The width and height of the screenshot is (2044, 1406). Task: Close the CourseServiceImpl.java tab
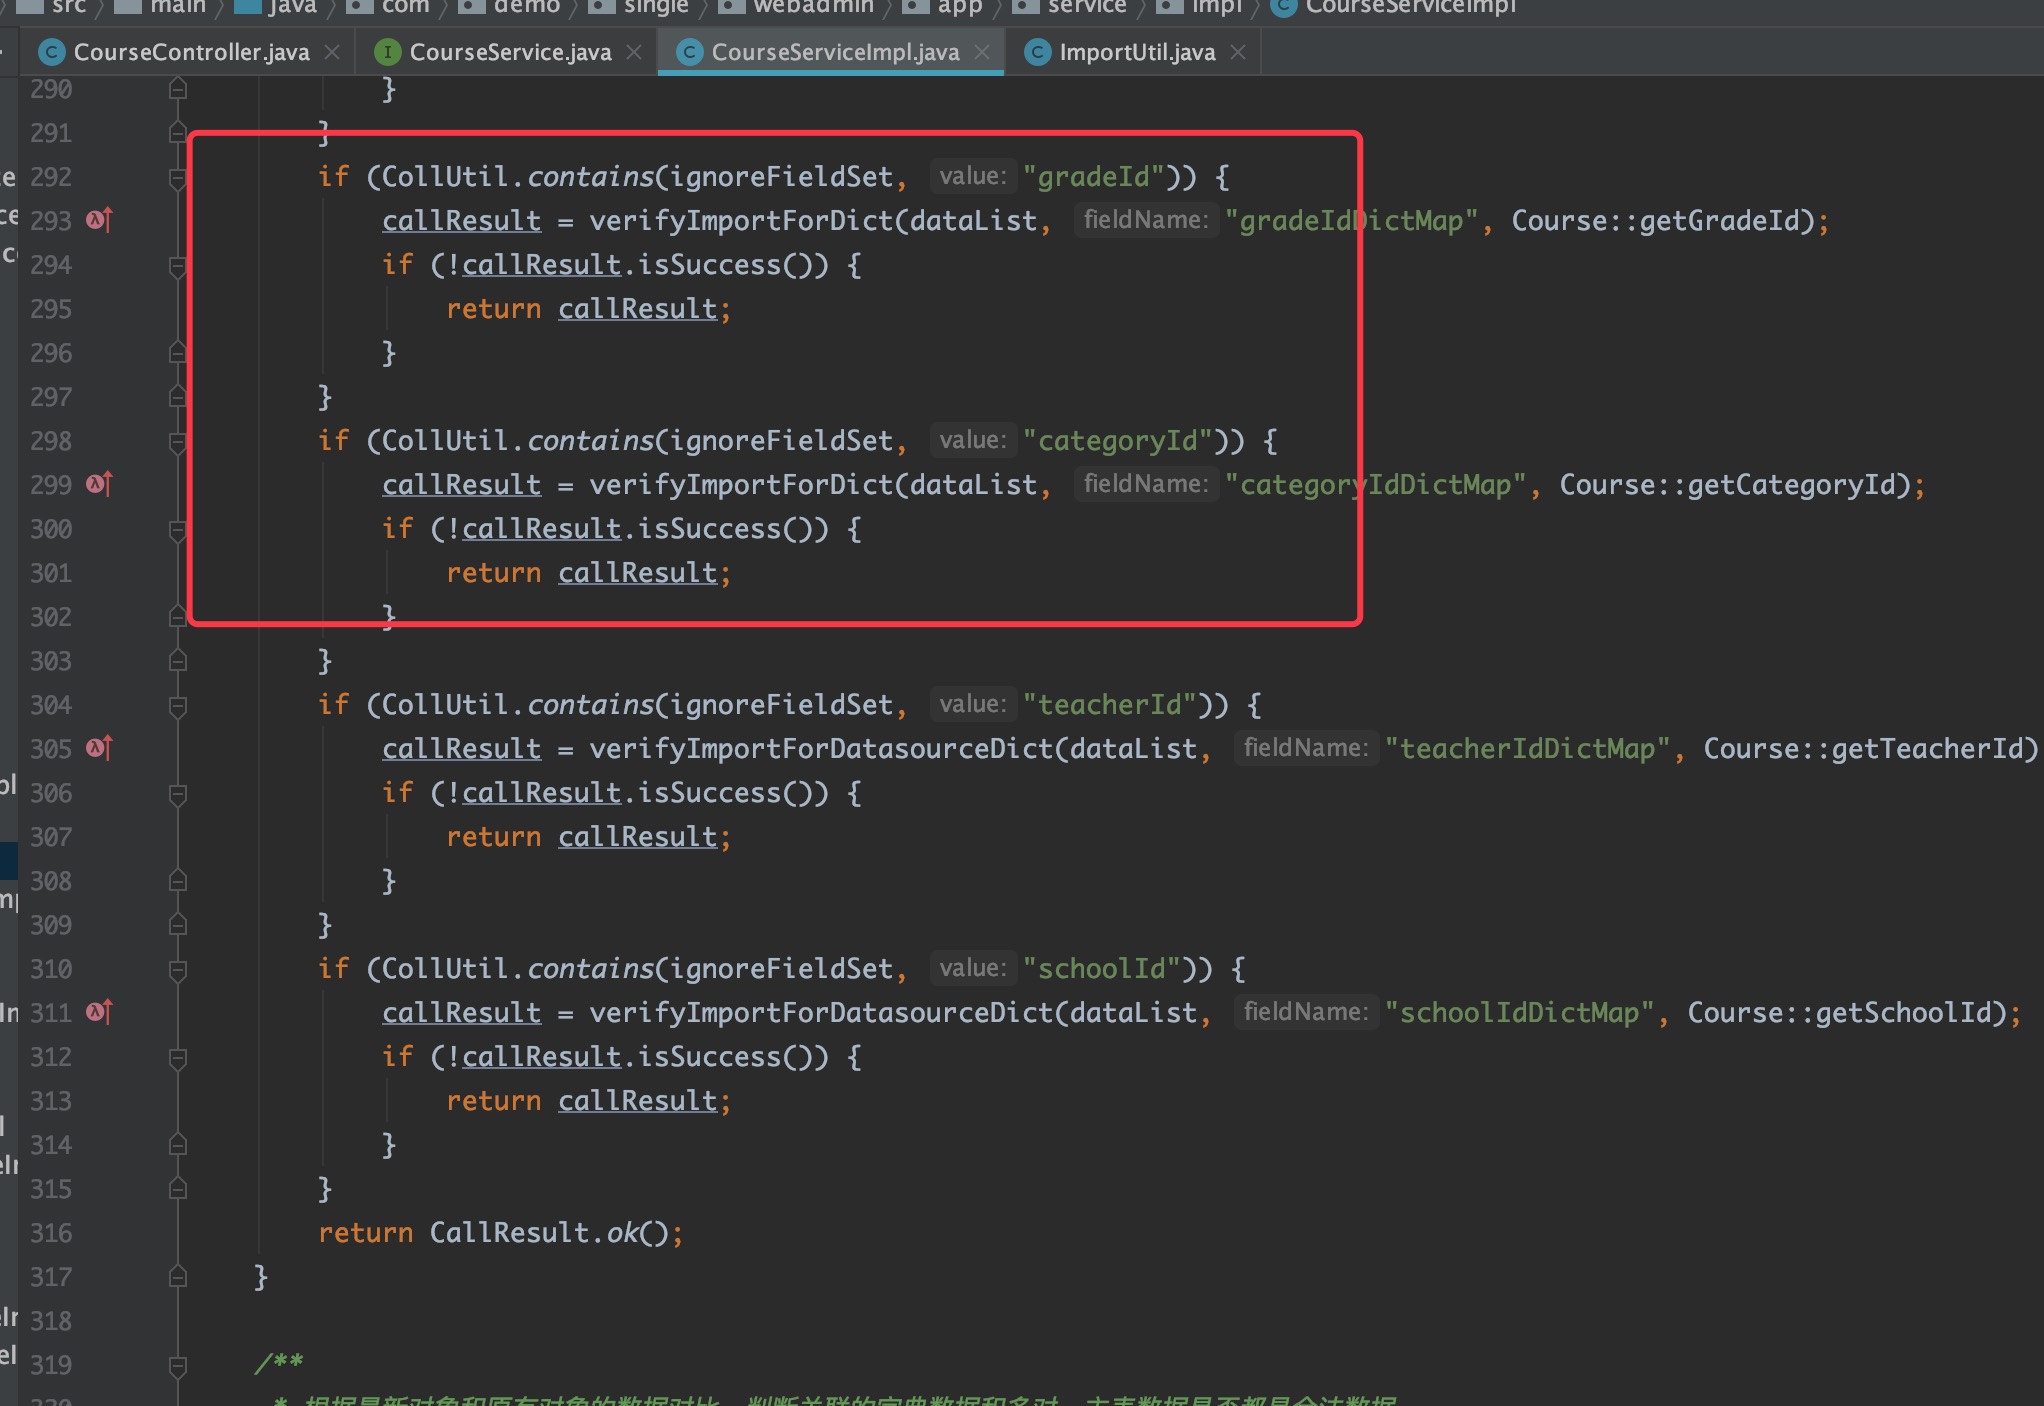982,52
